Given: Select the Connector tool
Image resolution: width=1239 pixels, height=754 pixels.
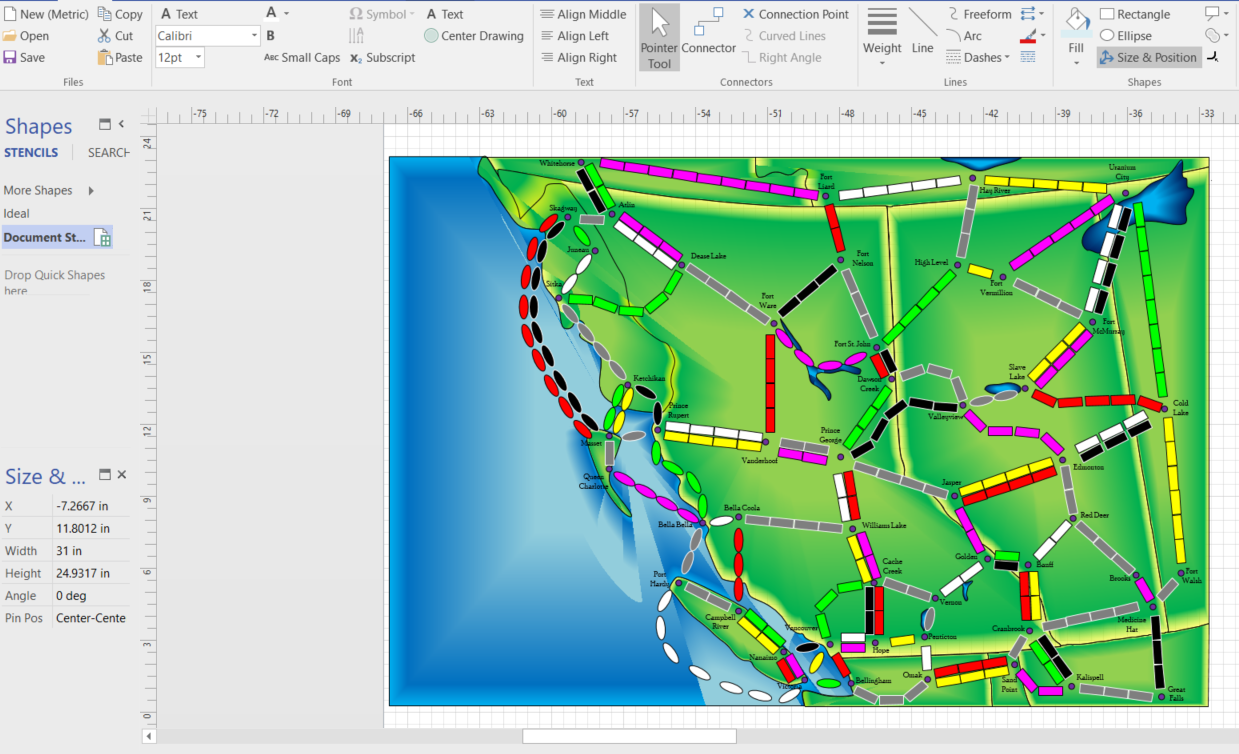Looking at the screenshot, I should click(708, 37).
